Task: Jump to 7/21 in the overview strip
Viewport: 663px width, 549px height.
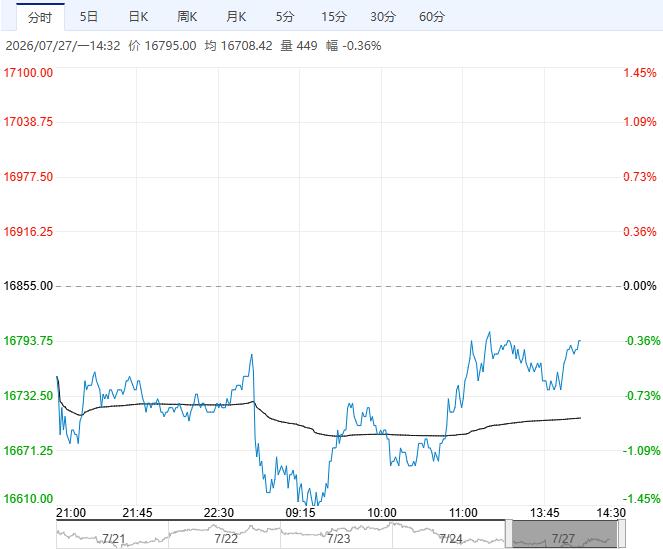Action: pos(113,538)
